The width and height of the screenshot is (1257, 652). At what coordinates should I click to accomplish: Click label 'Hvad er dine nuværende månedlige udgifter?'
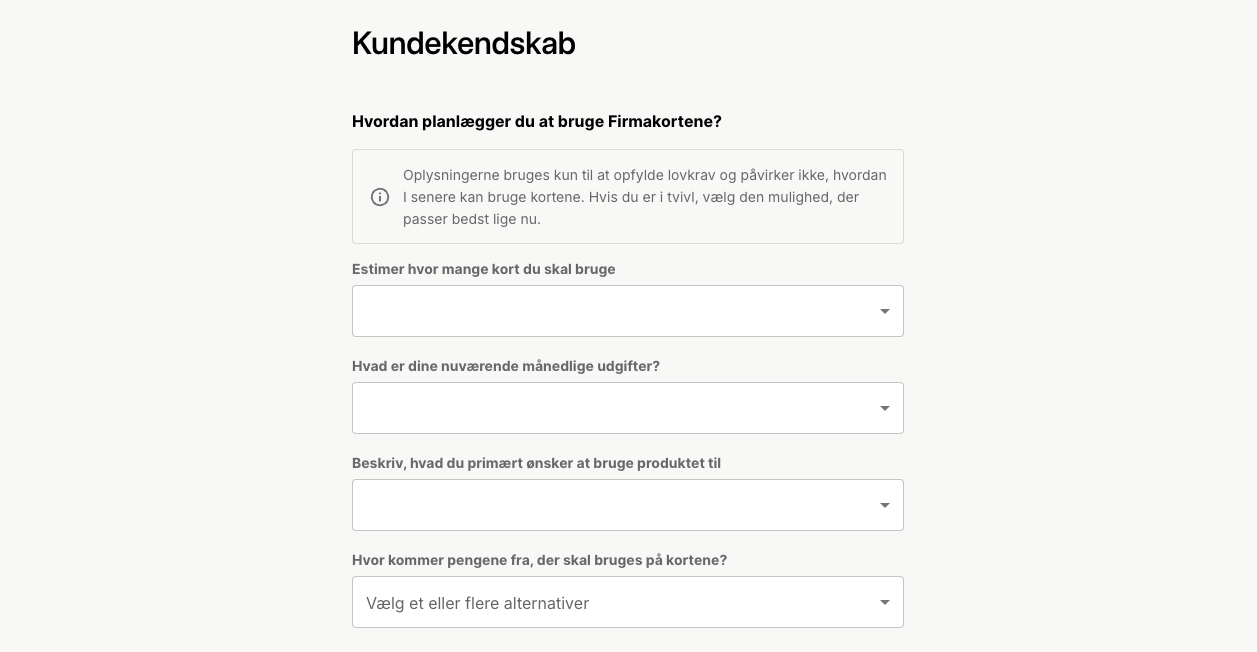coord(505,366)
